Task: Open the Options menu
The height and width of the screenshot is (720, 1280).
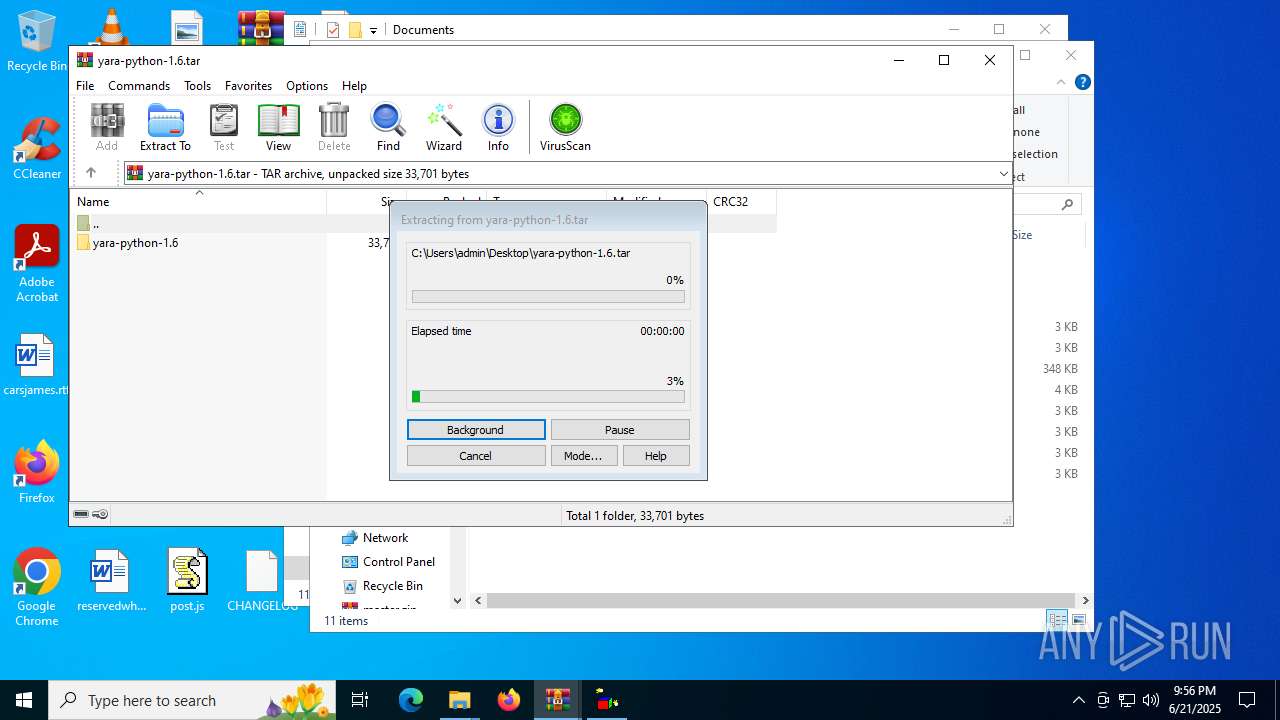Action: tap(307, 86)
